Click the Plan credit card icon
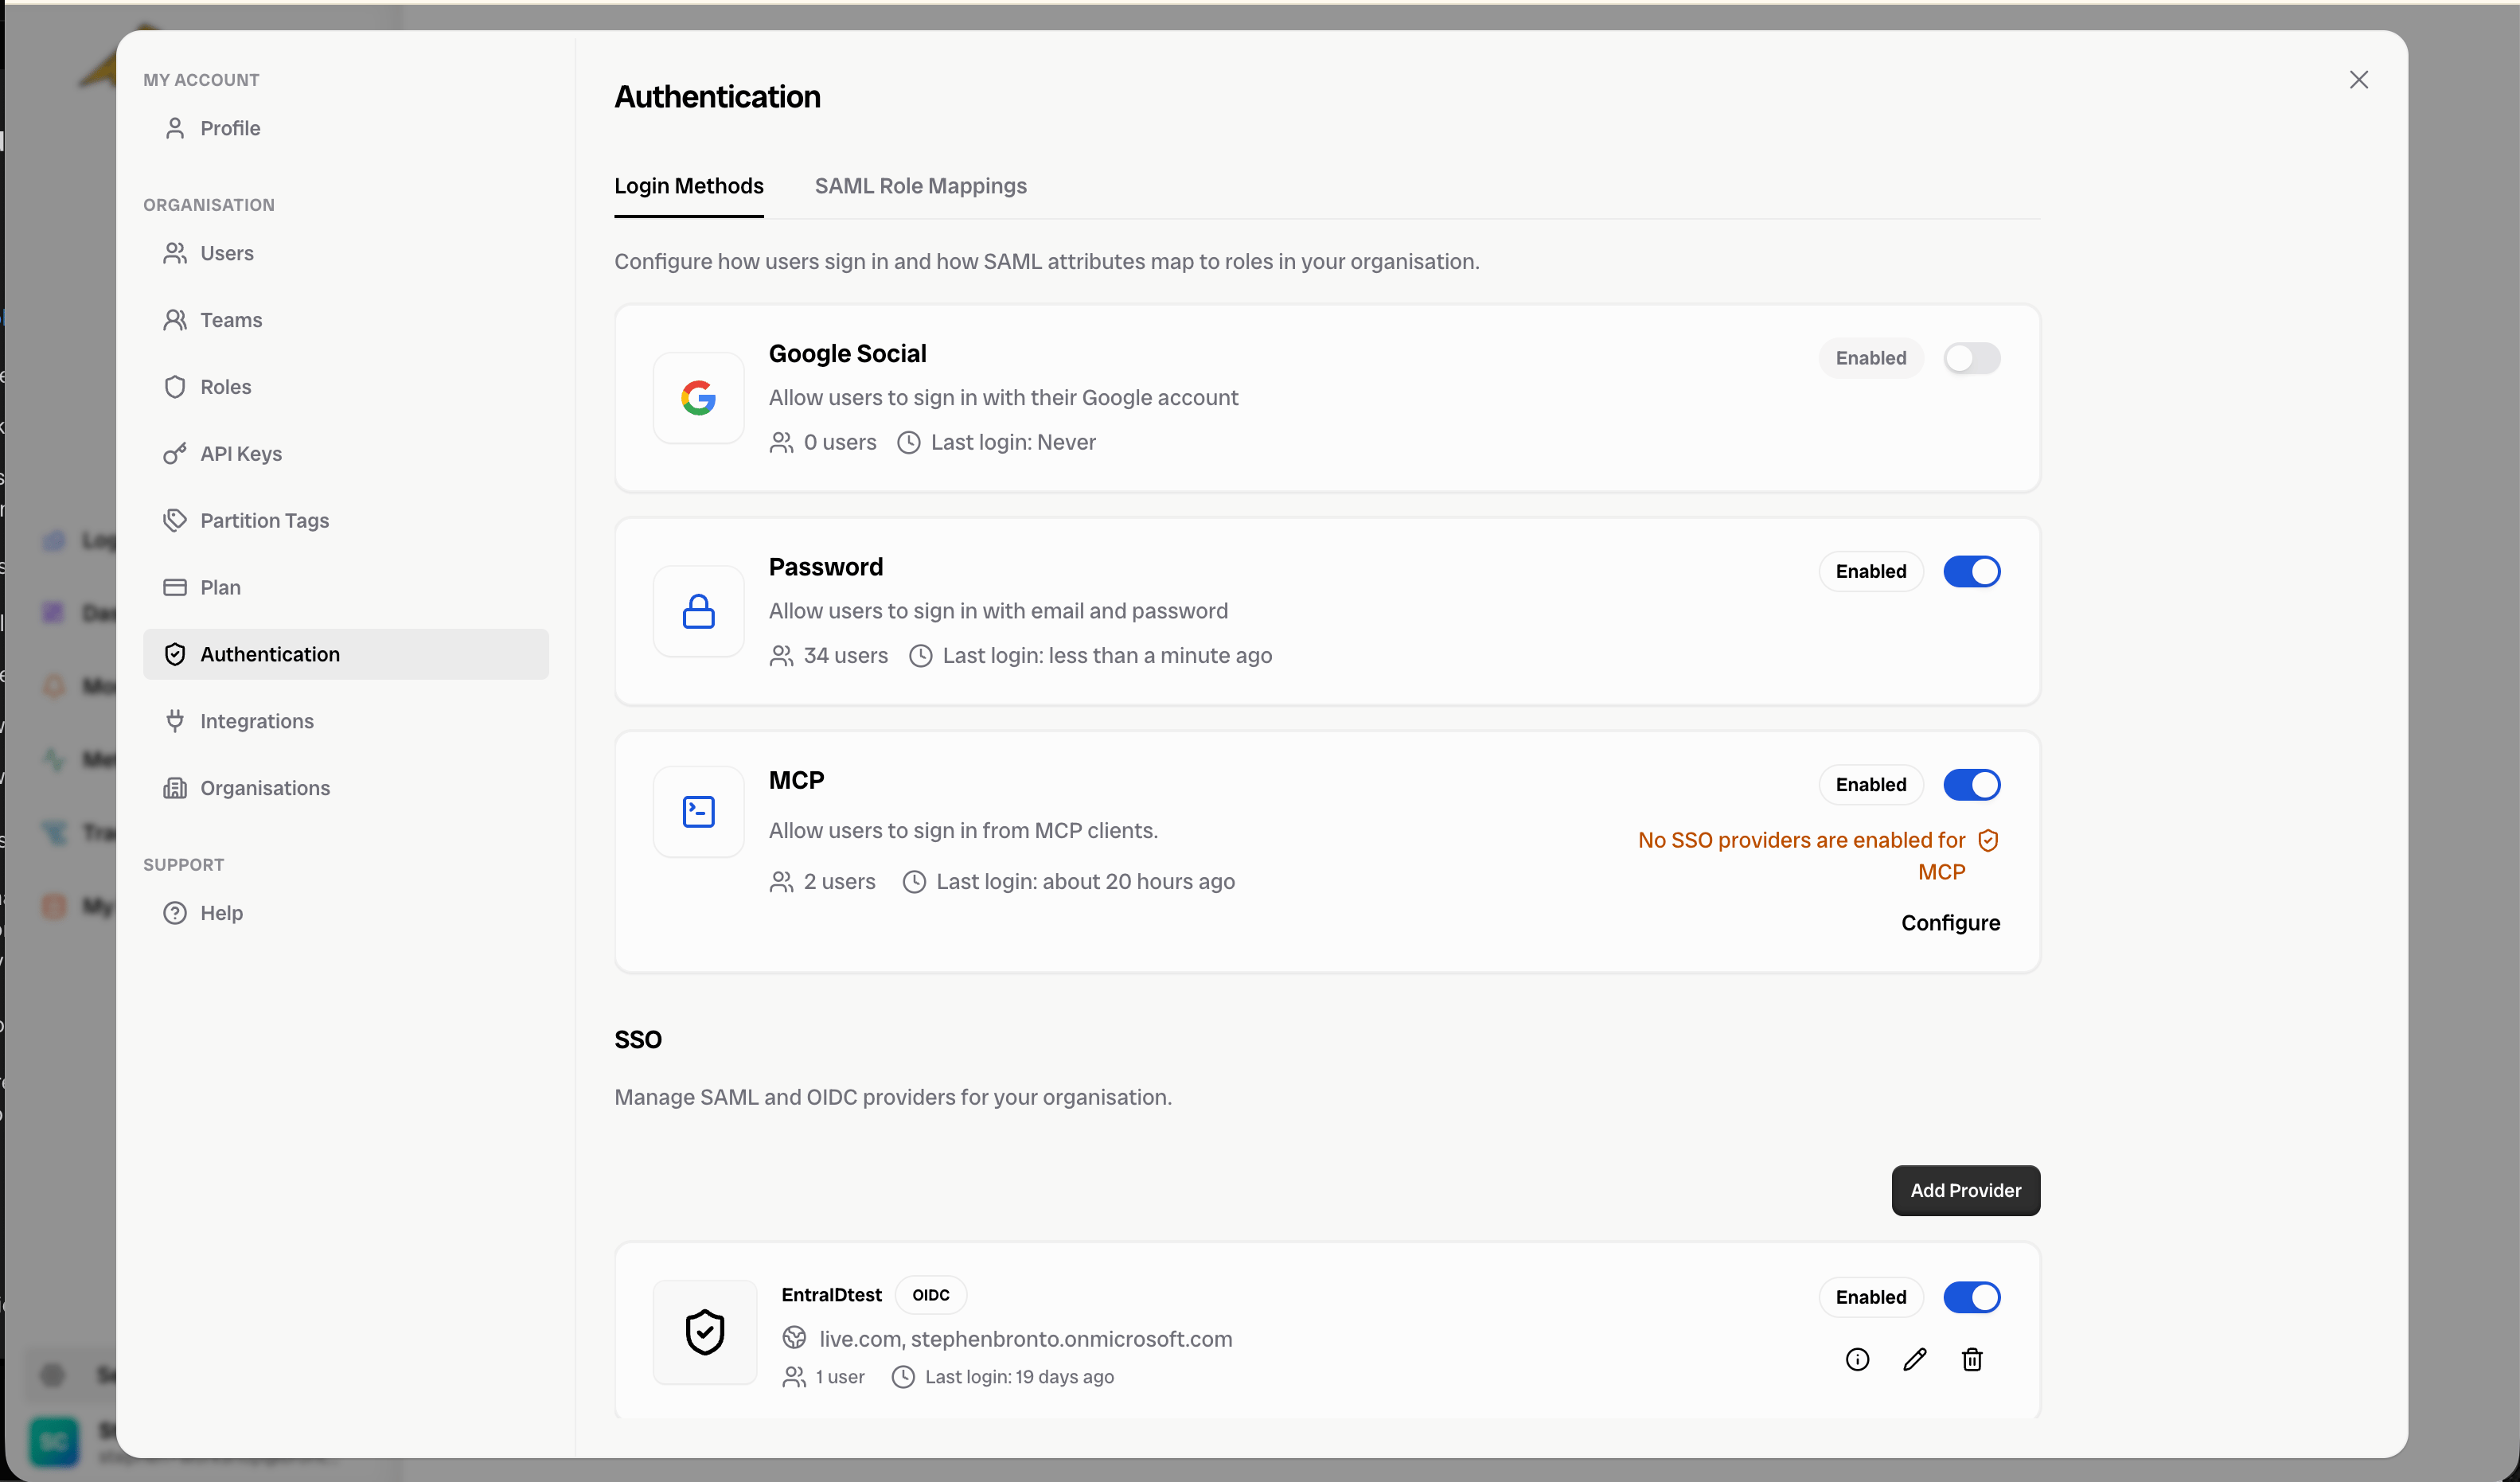 175,588
